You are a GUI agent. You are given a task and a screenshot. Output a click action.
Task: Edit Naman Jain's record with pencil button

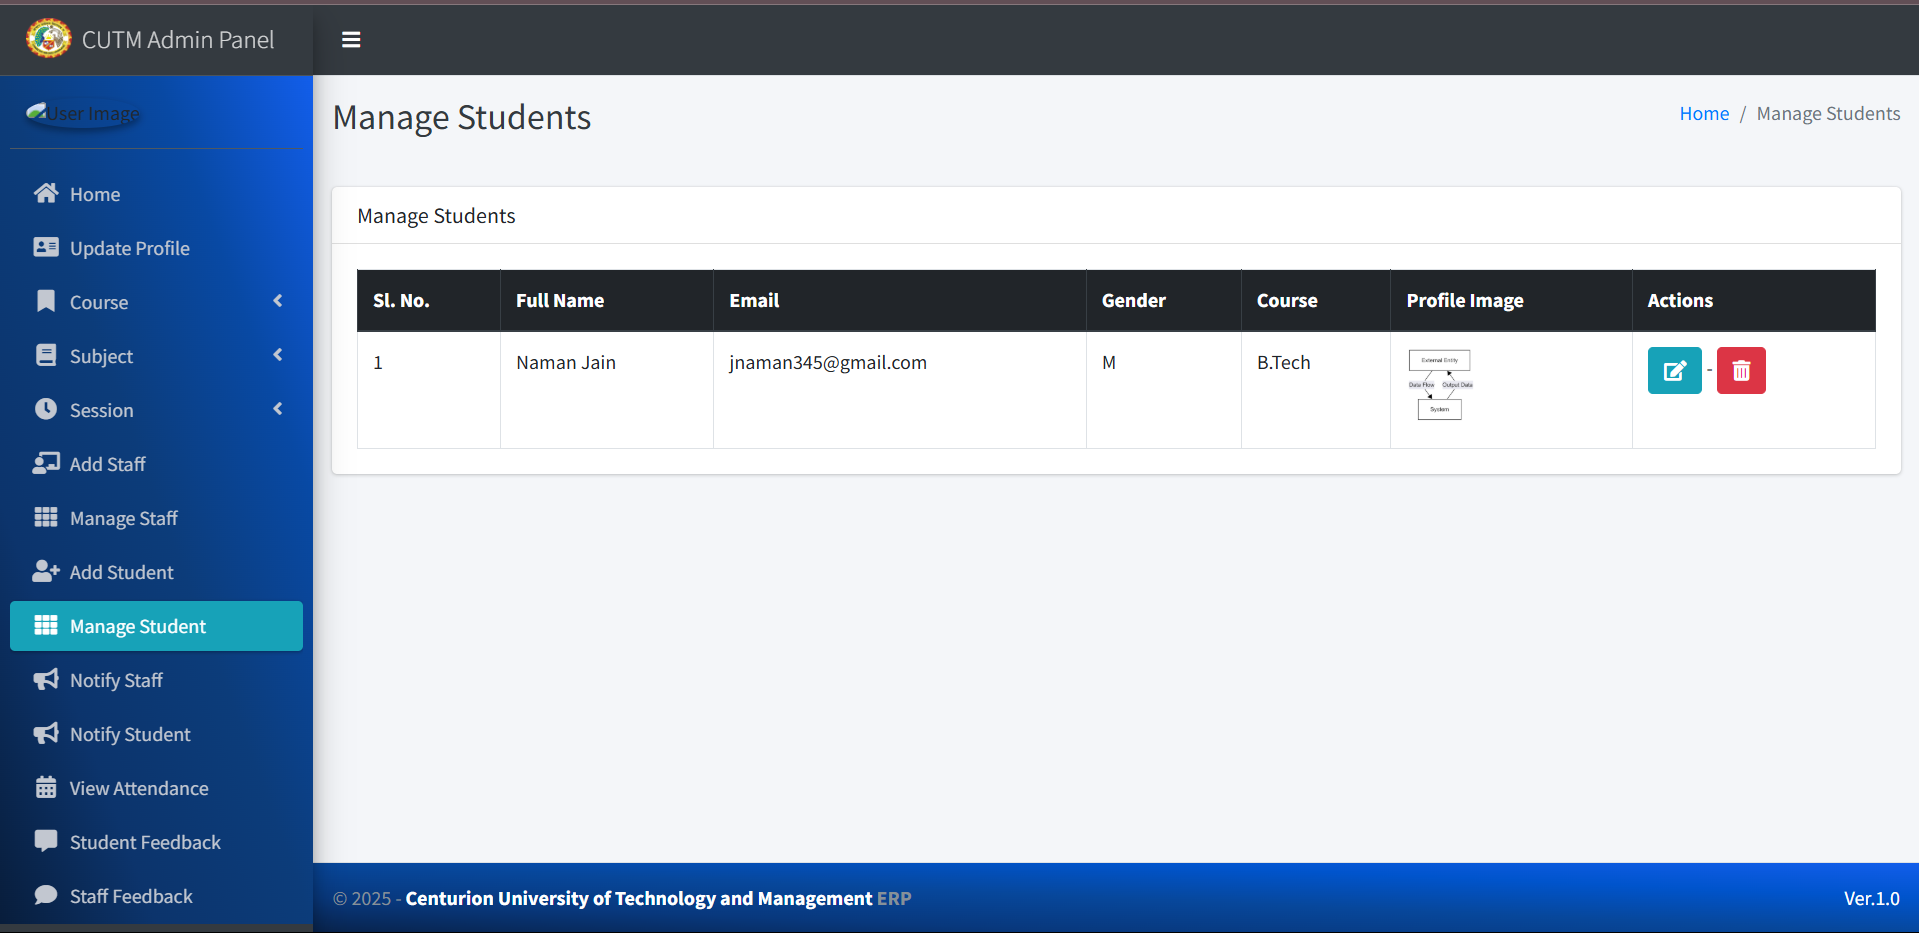pos(1674,371)
